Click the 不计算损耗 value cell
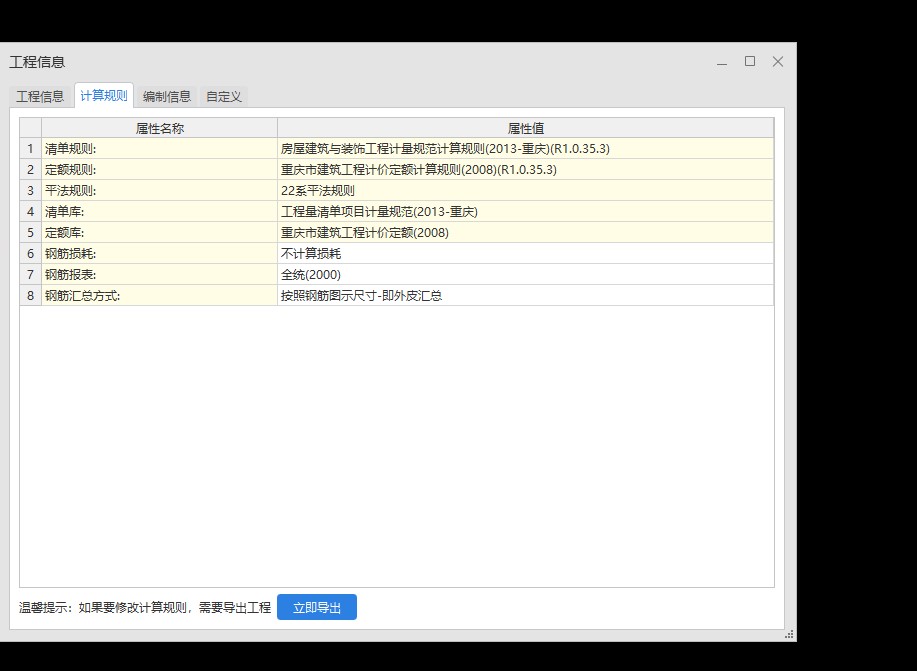 click(x=526, y=254)
